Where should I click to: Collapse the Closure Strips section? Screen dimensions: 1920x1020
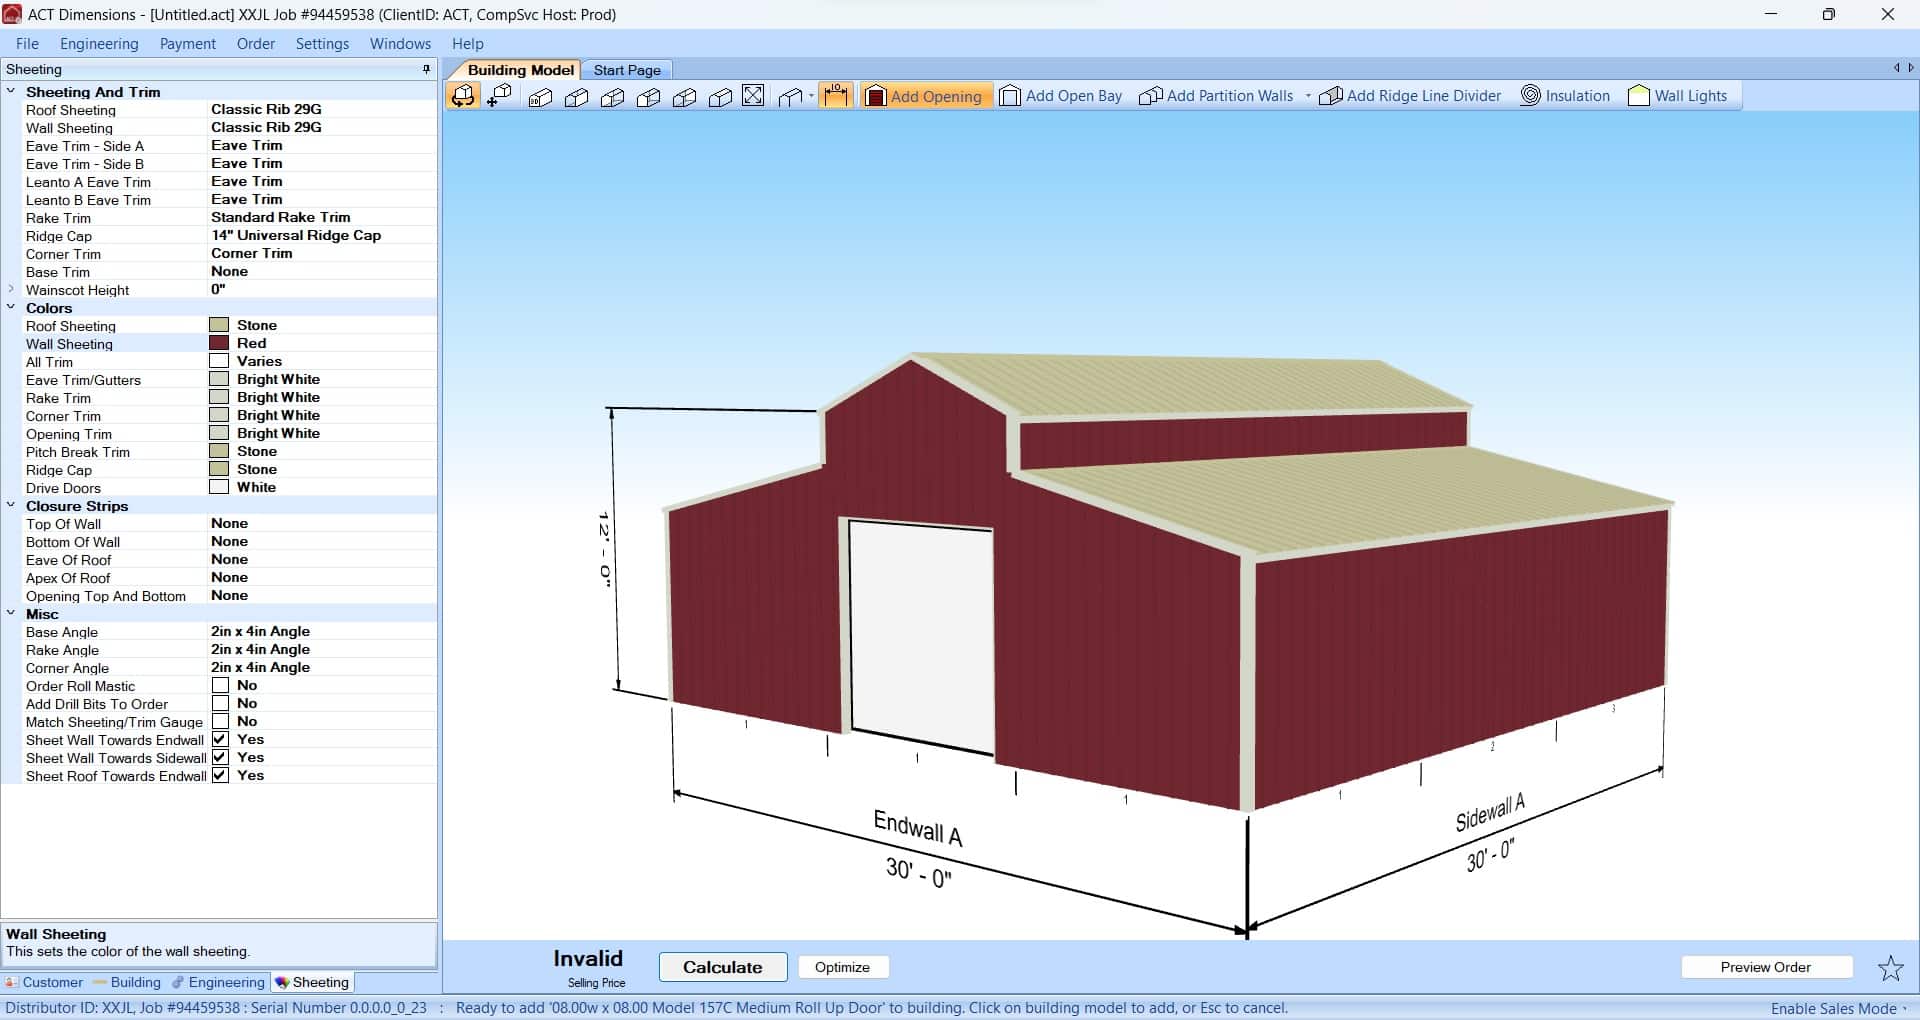click(11, 506)
